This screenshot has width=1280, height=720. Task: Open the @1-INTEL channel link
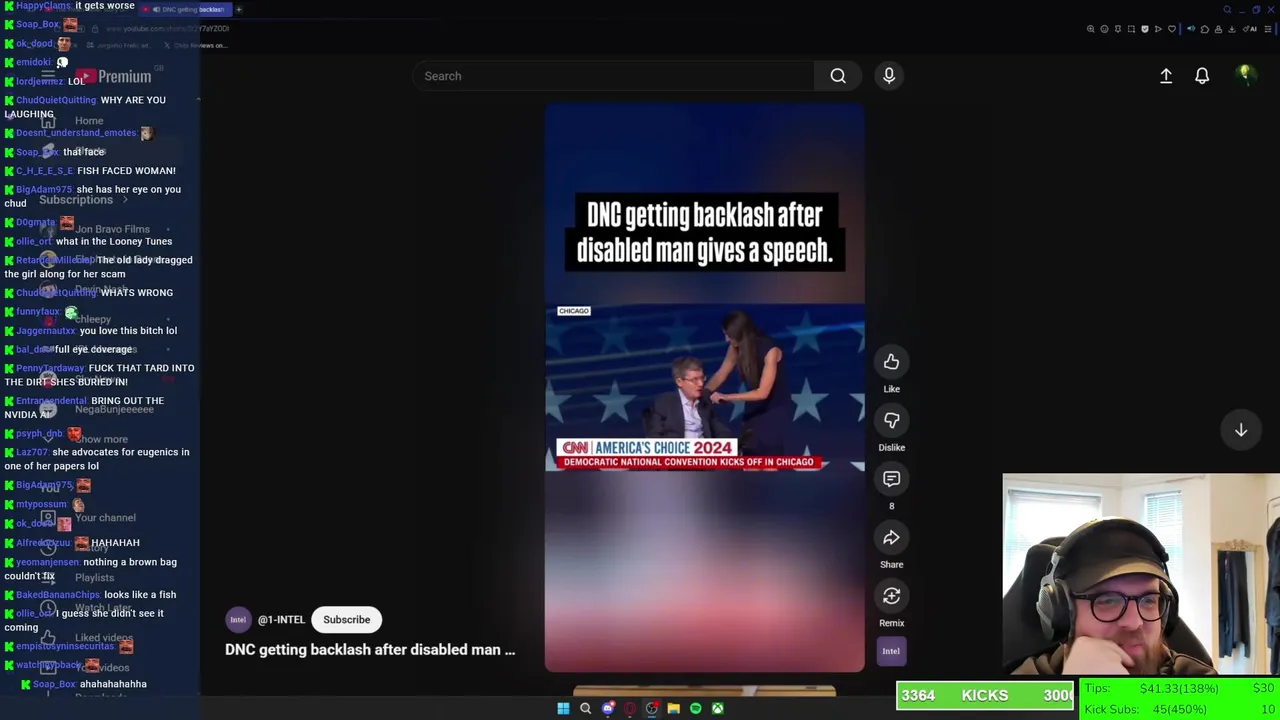(281, 620)
